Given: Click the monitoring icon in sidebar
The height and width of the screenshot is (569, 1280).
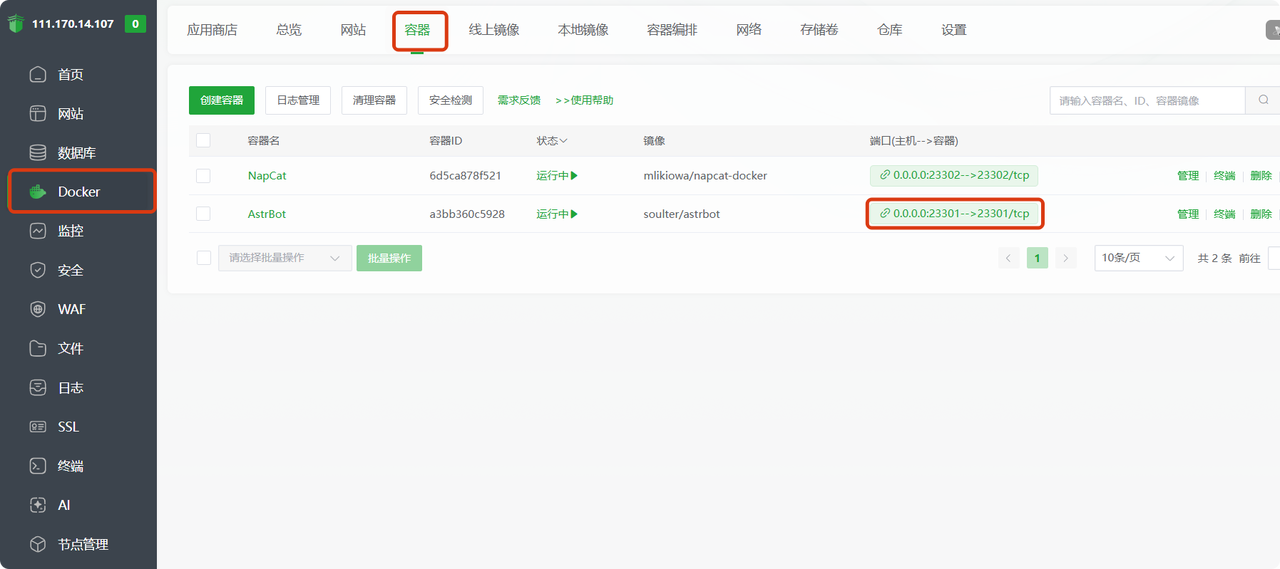Looking at the screenshot, I should [x=38, y=231].
